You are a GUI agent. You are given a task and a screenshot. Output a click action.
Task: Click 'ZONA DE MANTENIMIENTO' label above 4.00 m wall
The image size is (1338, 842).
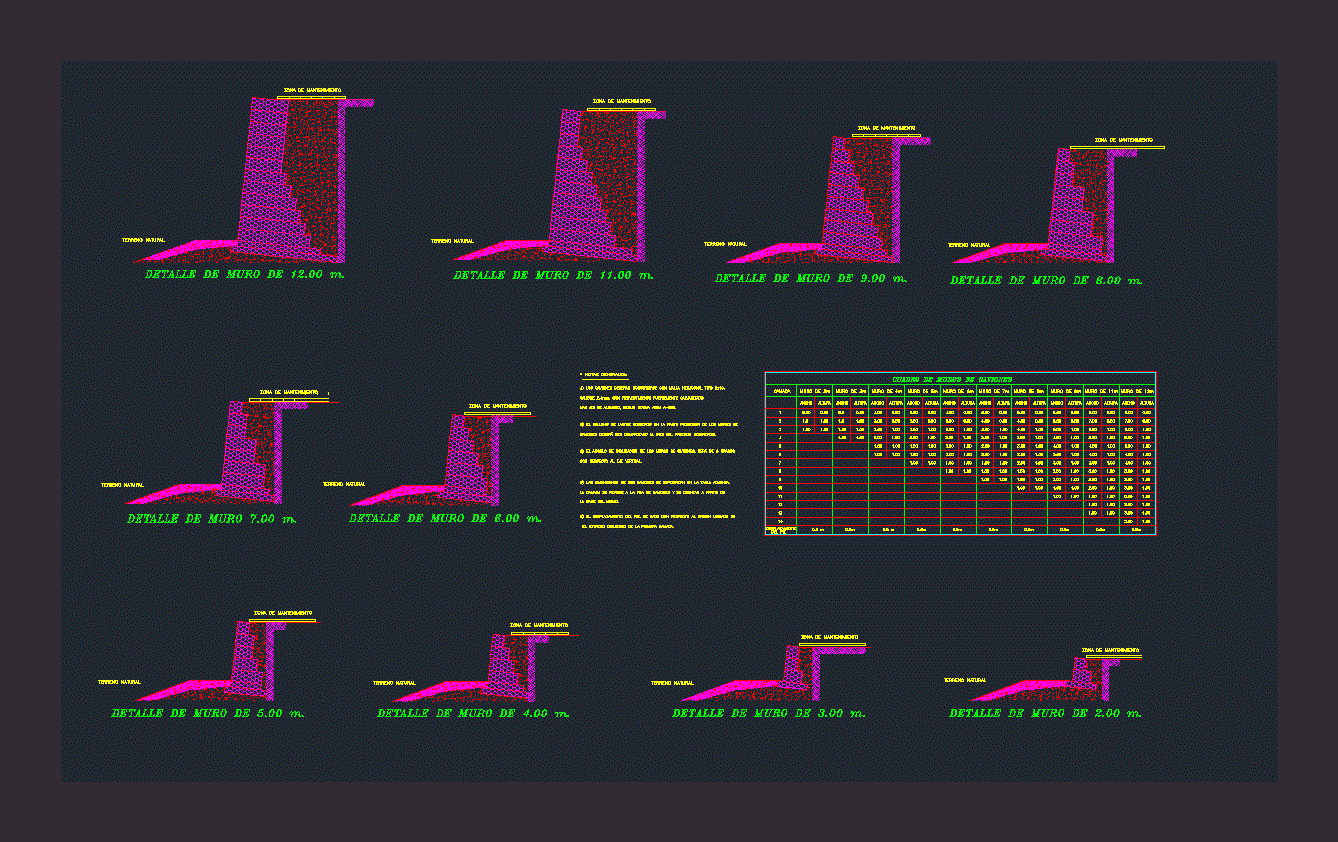pos(538,625)
